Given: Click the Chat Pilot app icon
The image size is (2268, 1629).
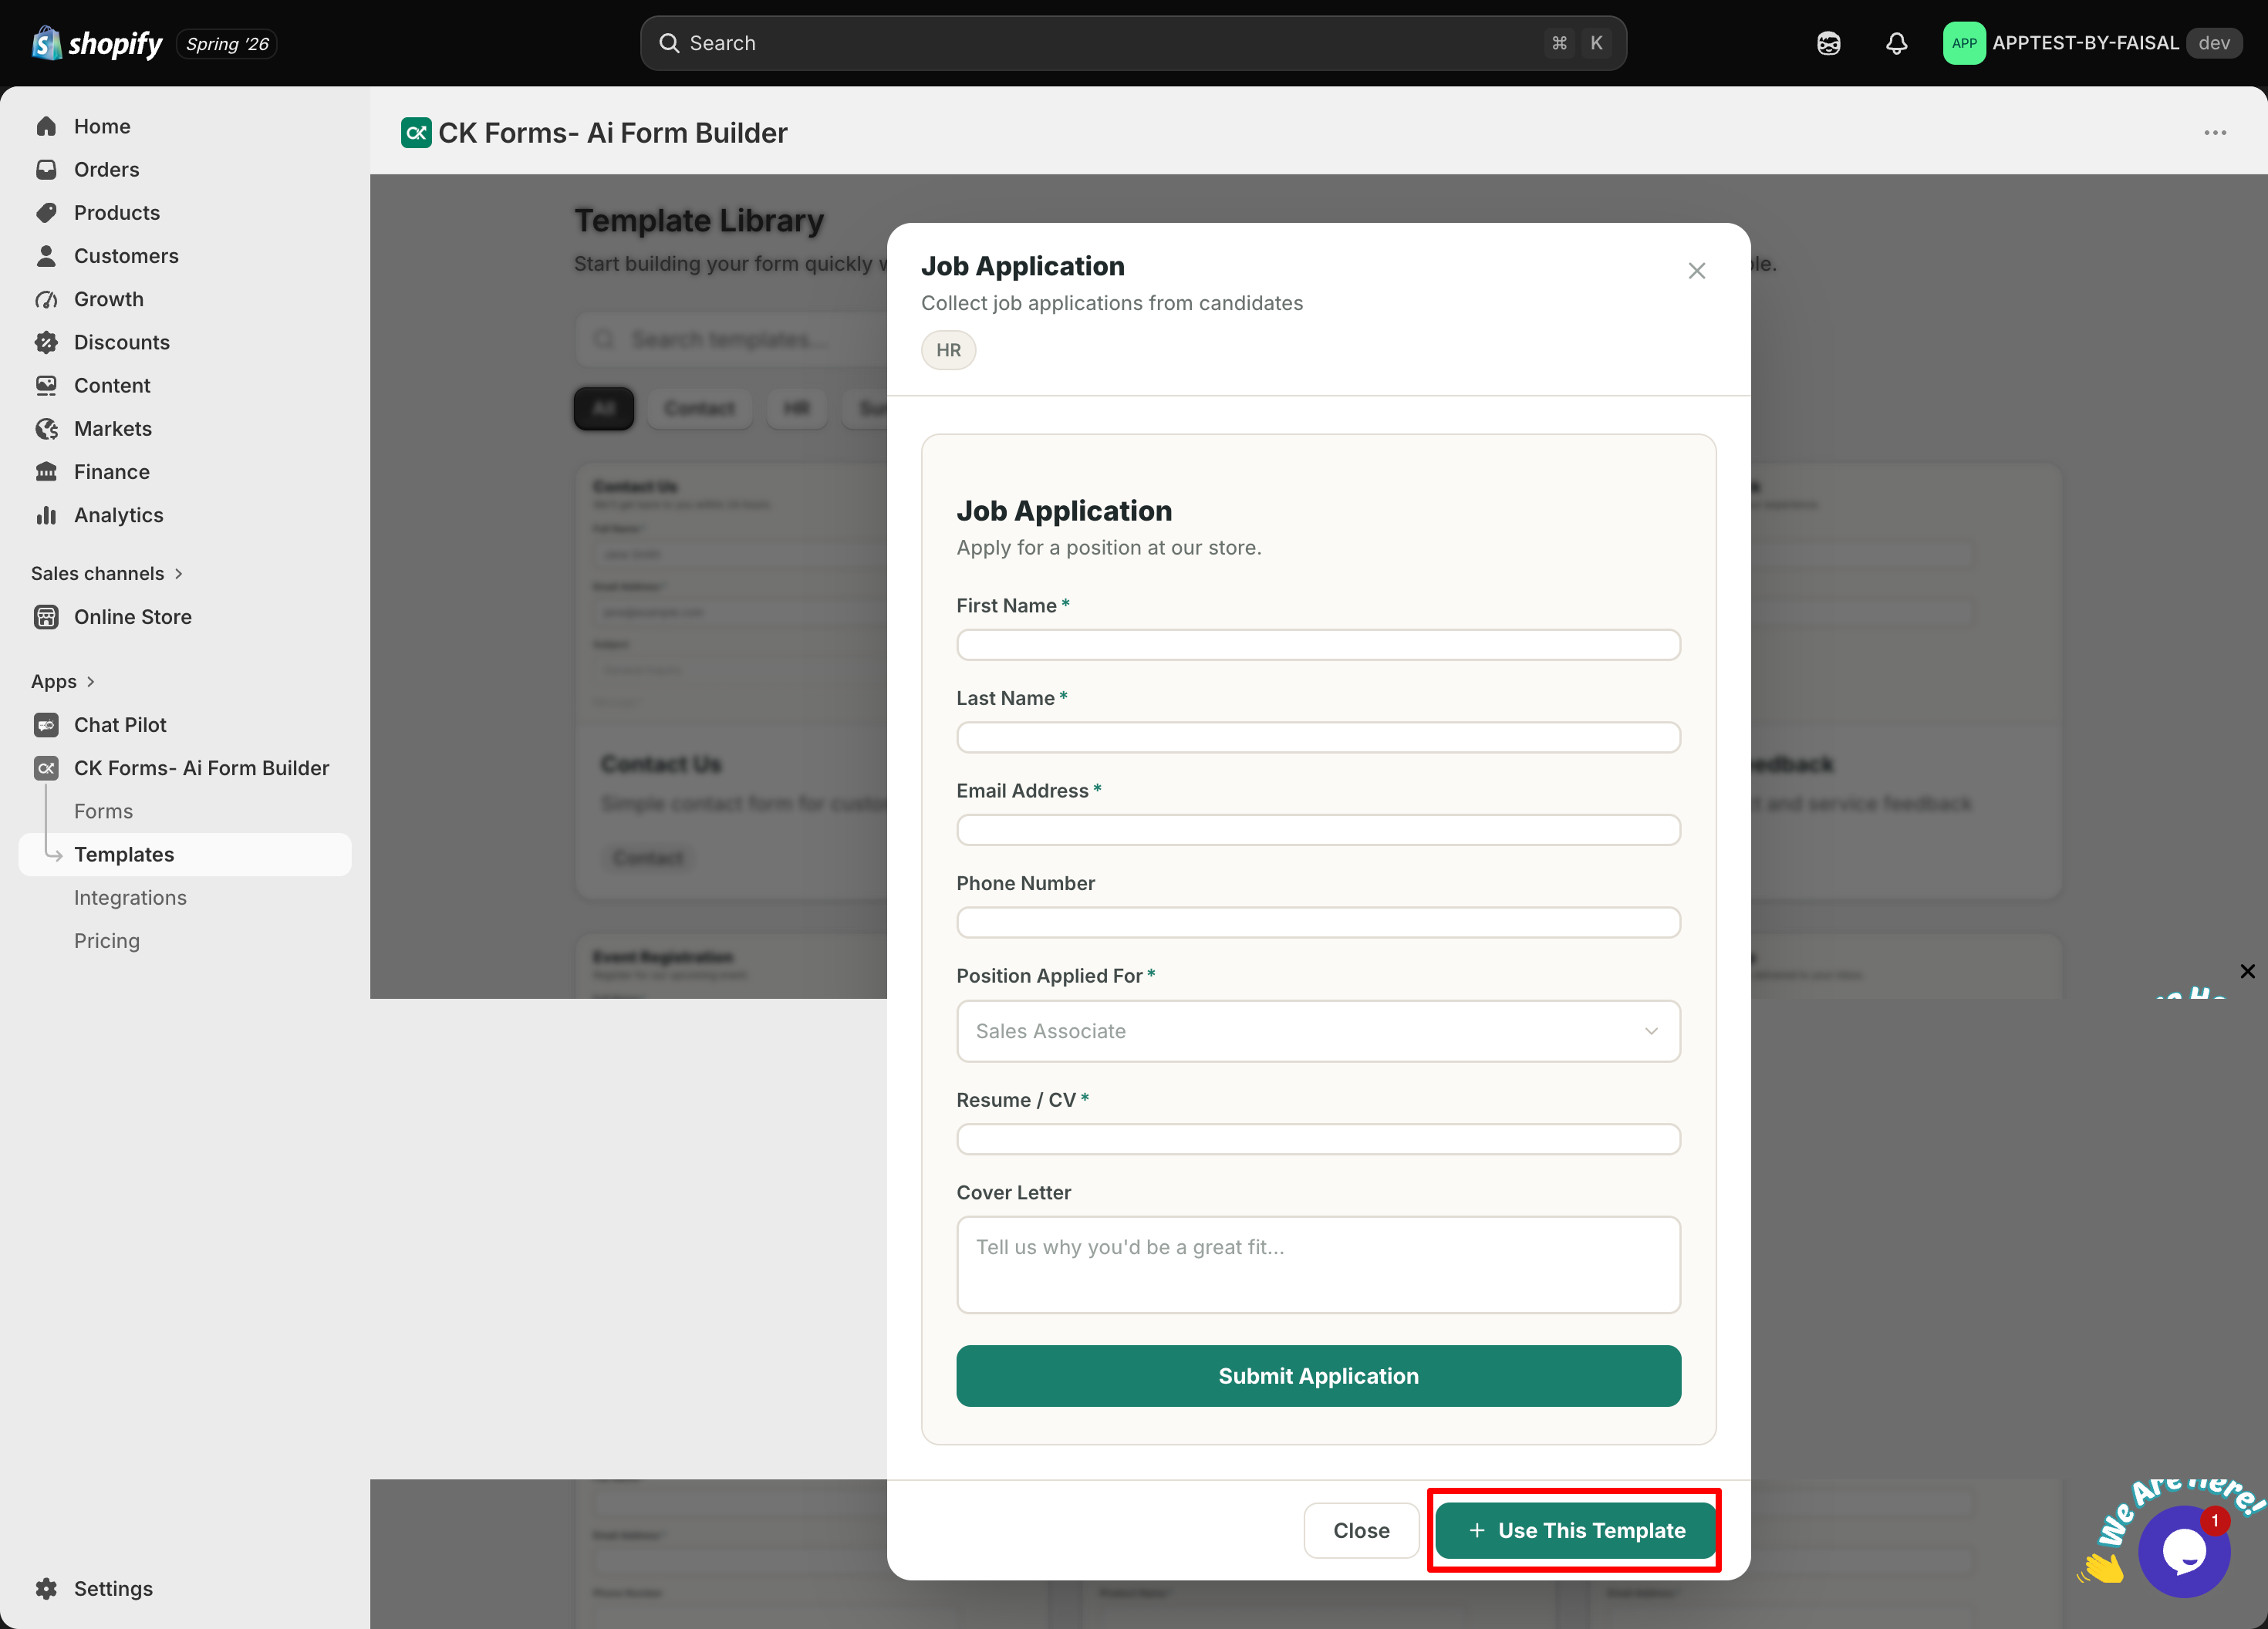Looking at the screenshot, I should [46, 724].
